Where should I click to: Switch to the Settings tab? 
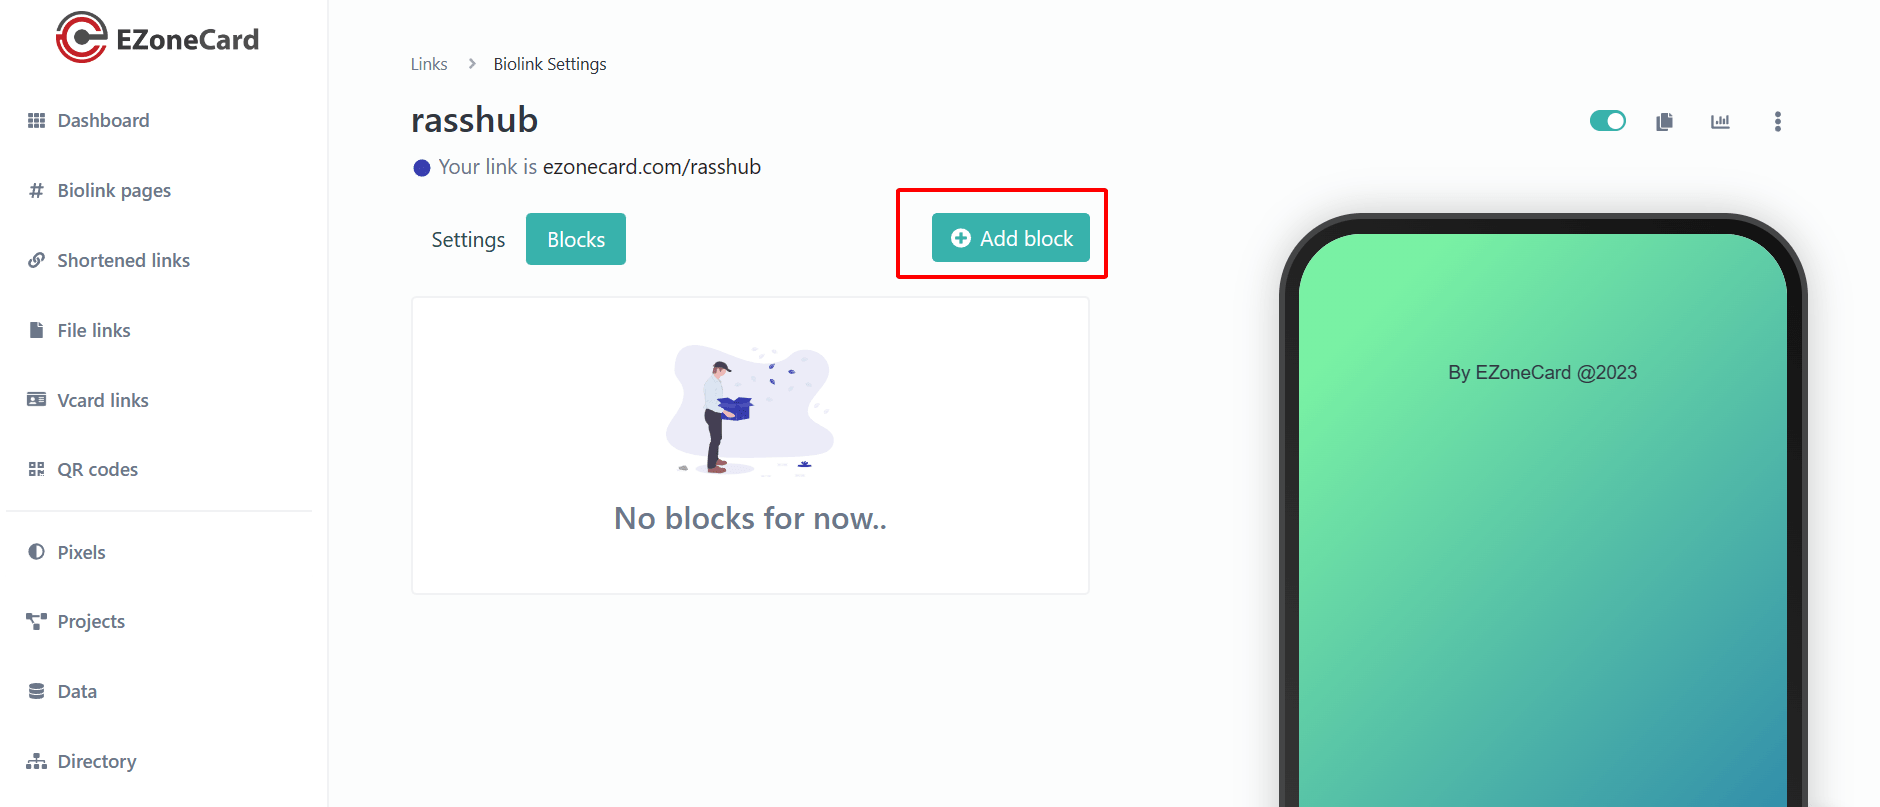468,240
